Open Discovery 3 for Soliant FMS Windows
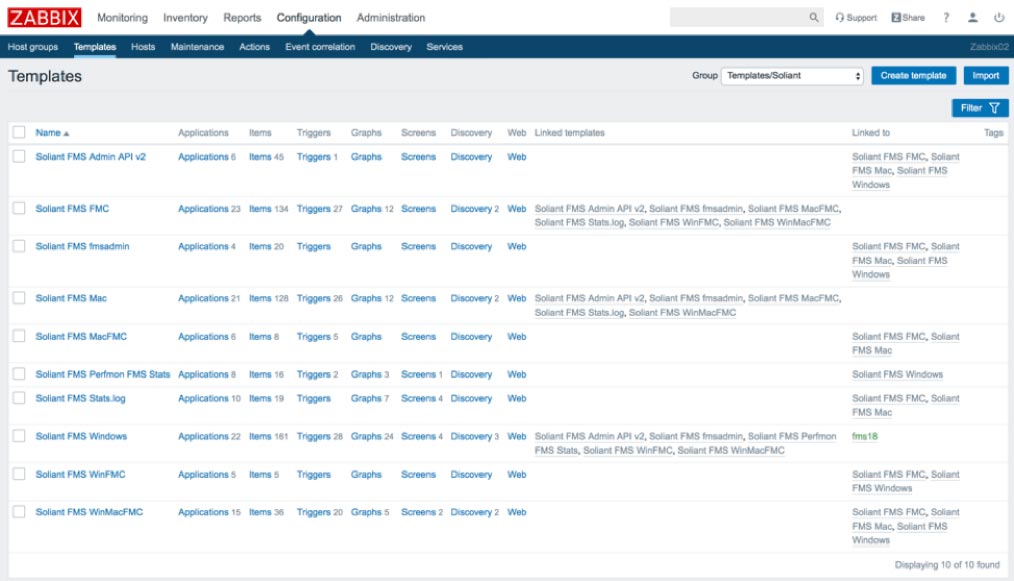This screenshot has height=581, width=1014. pyautogui.click(x=471, y=436)
